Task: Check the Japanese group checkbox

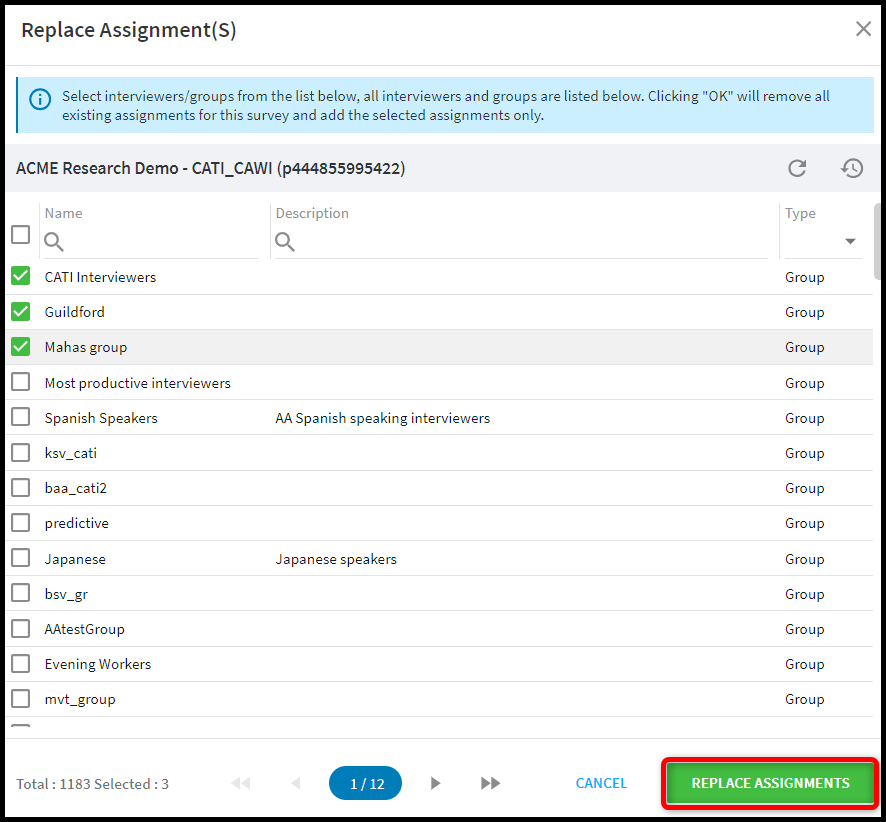Action: (x=21, y=558)
